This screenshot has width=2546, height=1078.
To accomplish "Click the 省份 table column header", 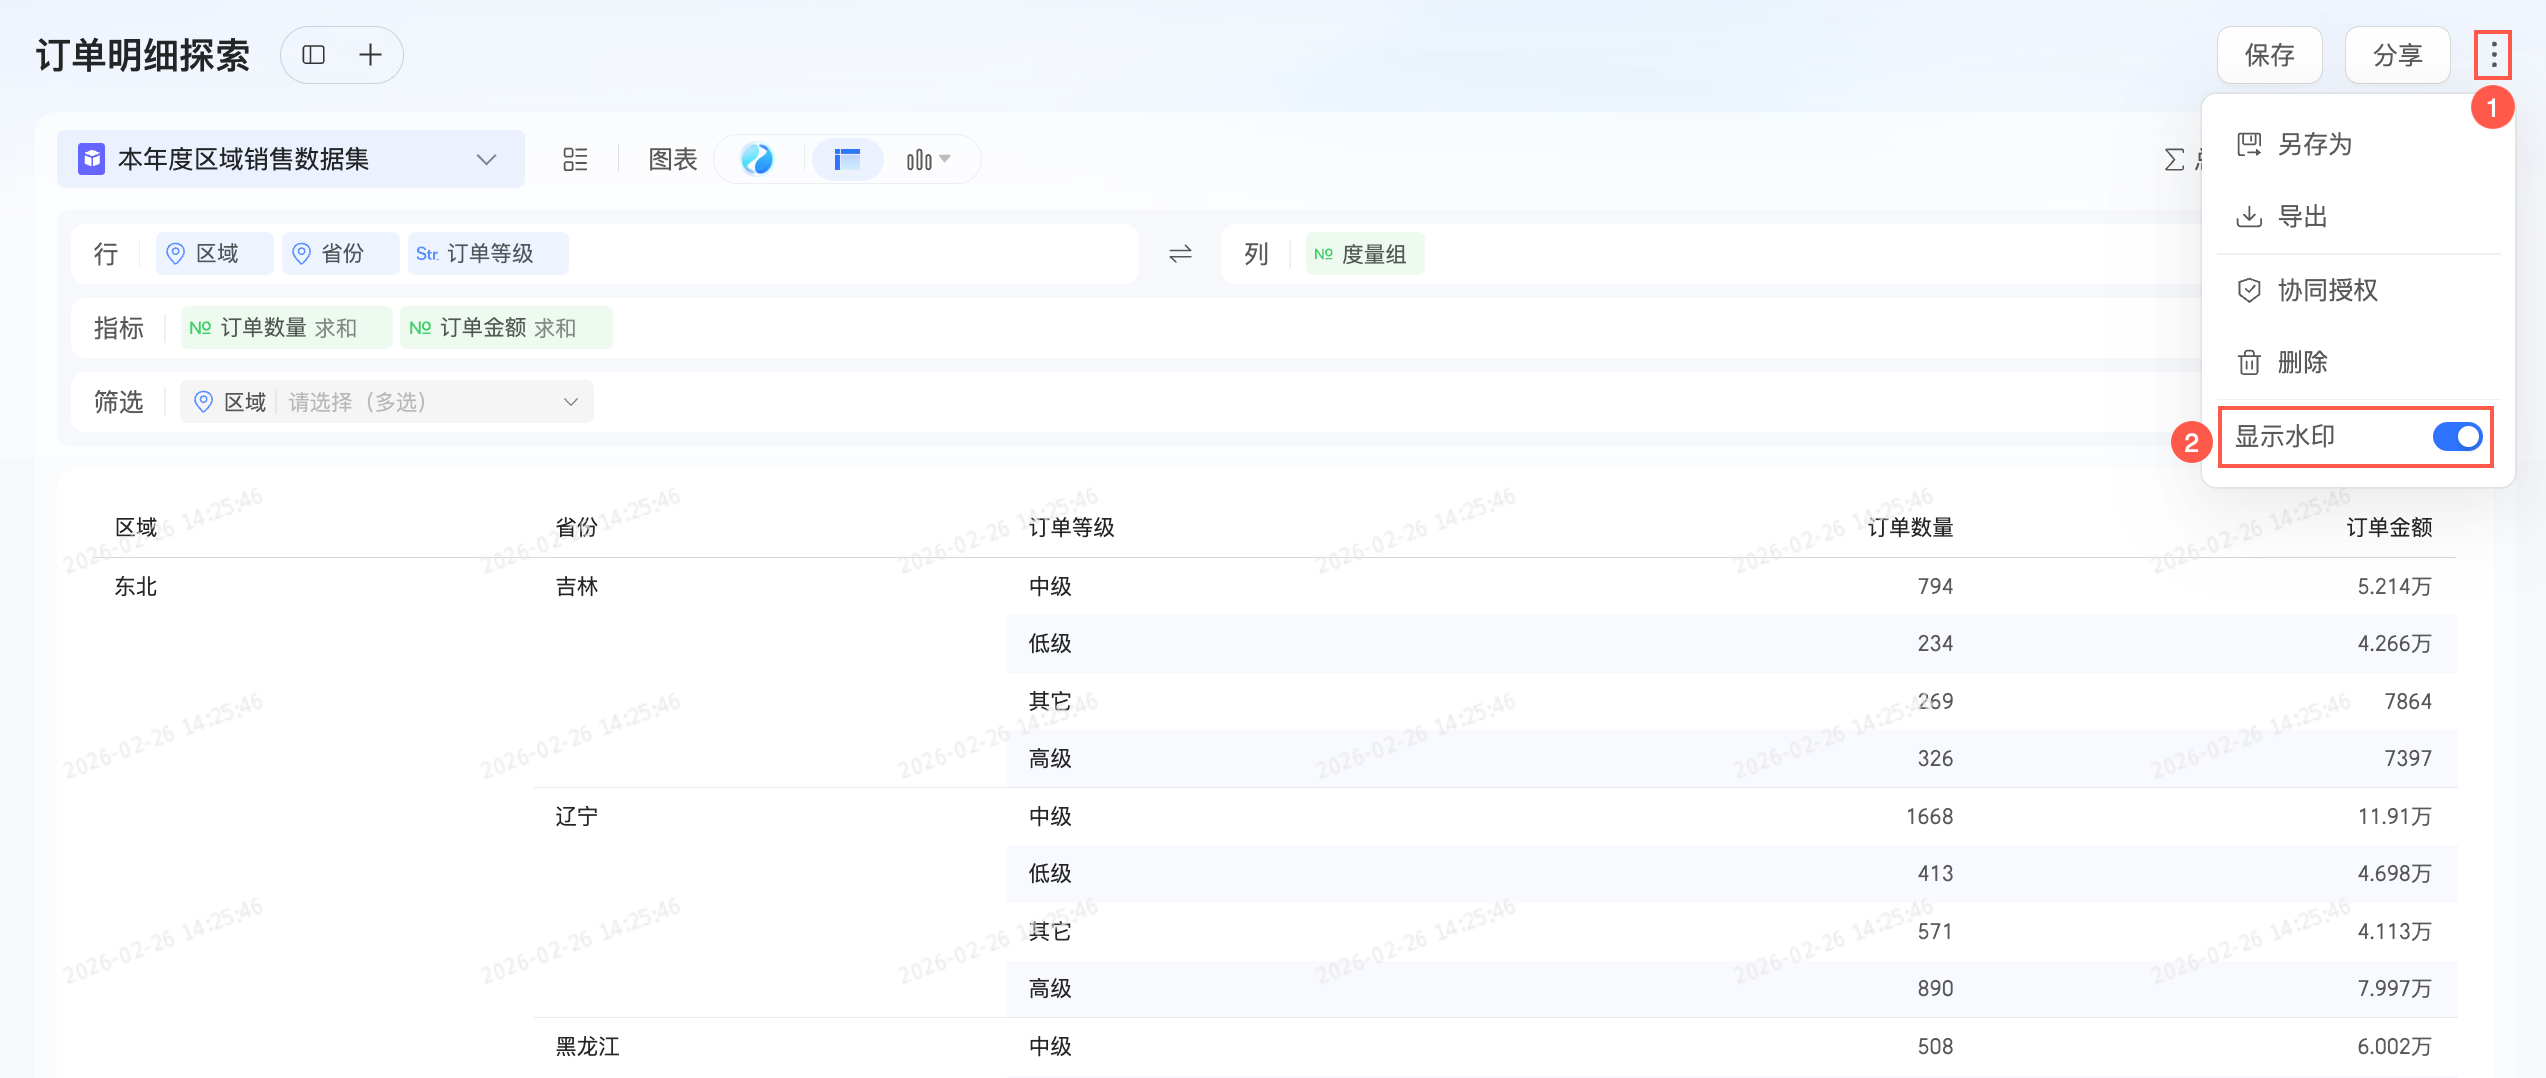I will (x=576, y=528).
